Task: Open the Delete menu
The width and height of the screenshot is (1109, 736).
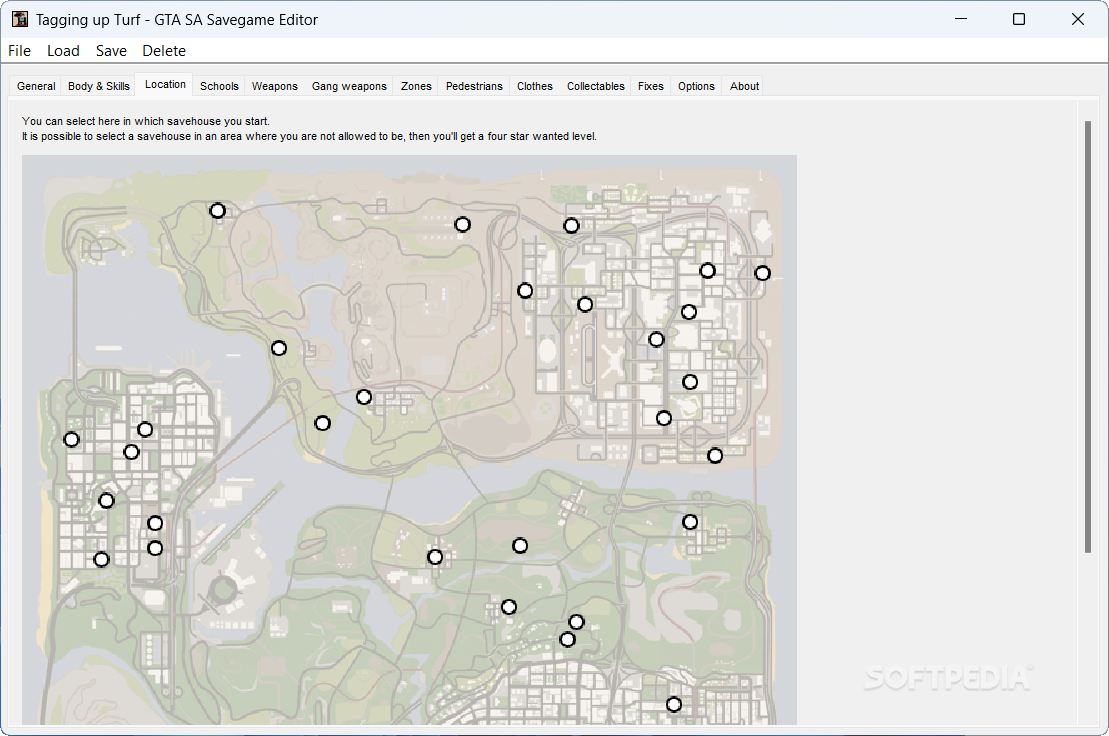Action: [163, 51]
